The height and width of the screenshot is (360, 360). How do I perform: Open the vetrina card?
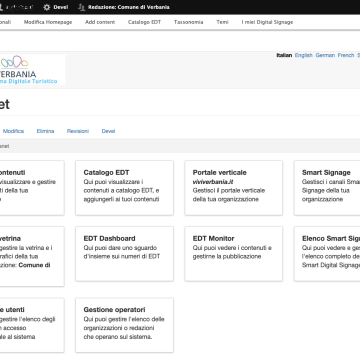pos(32,256)
